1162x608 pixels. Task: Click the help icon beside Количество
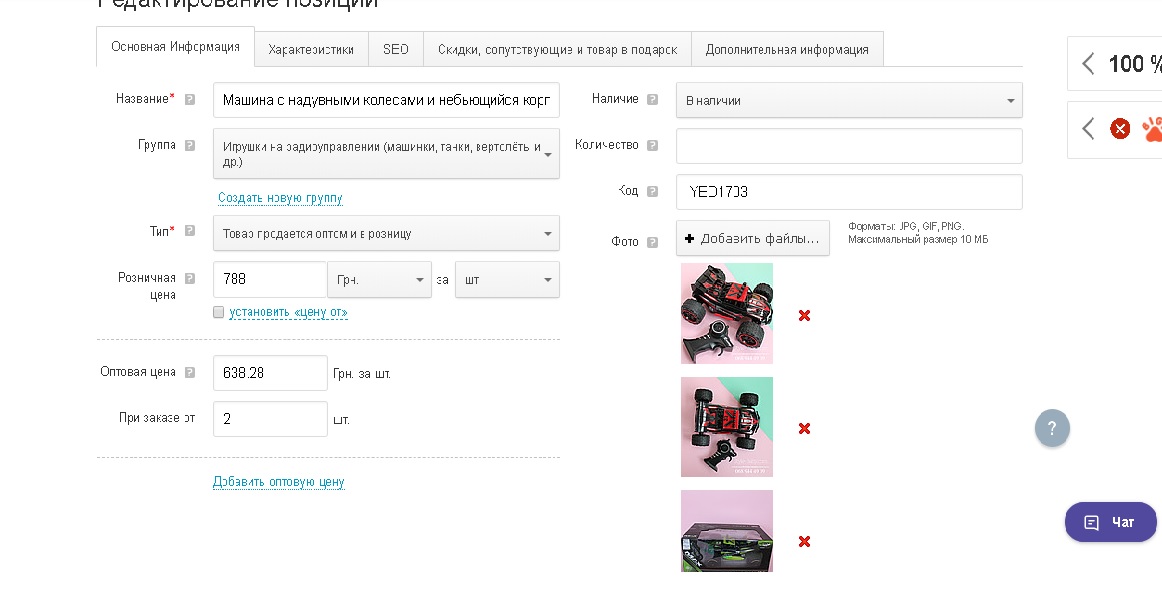652,145
